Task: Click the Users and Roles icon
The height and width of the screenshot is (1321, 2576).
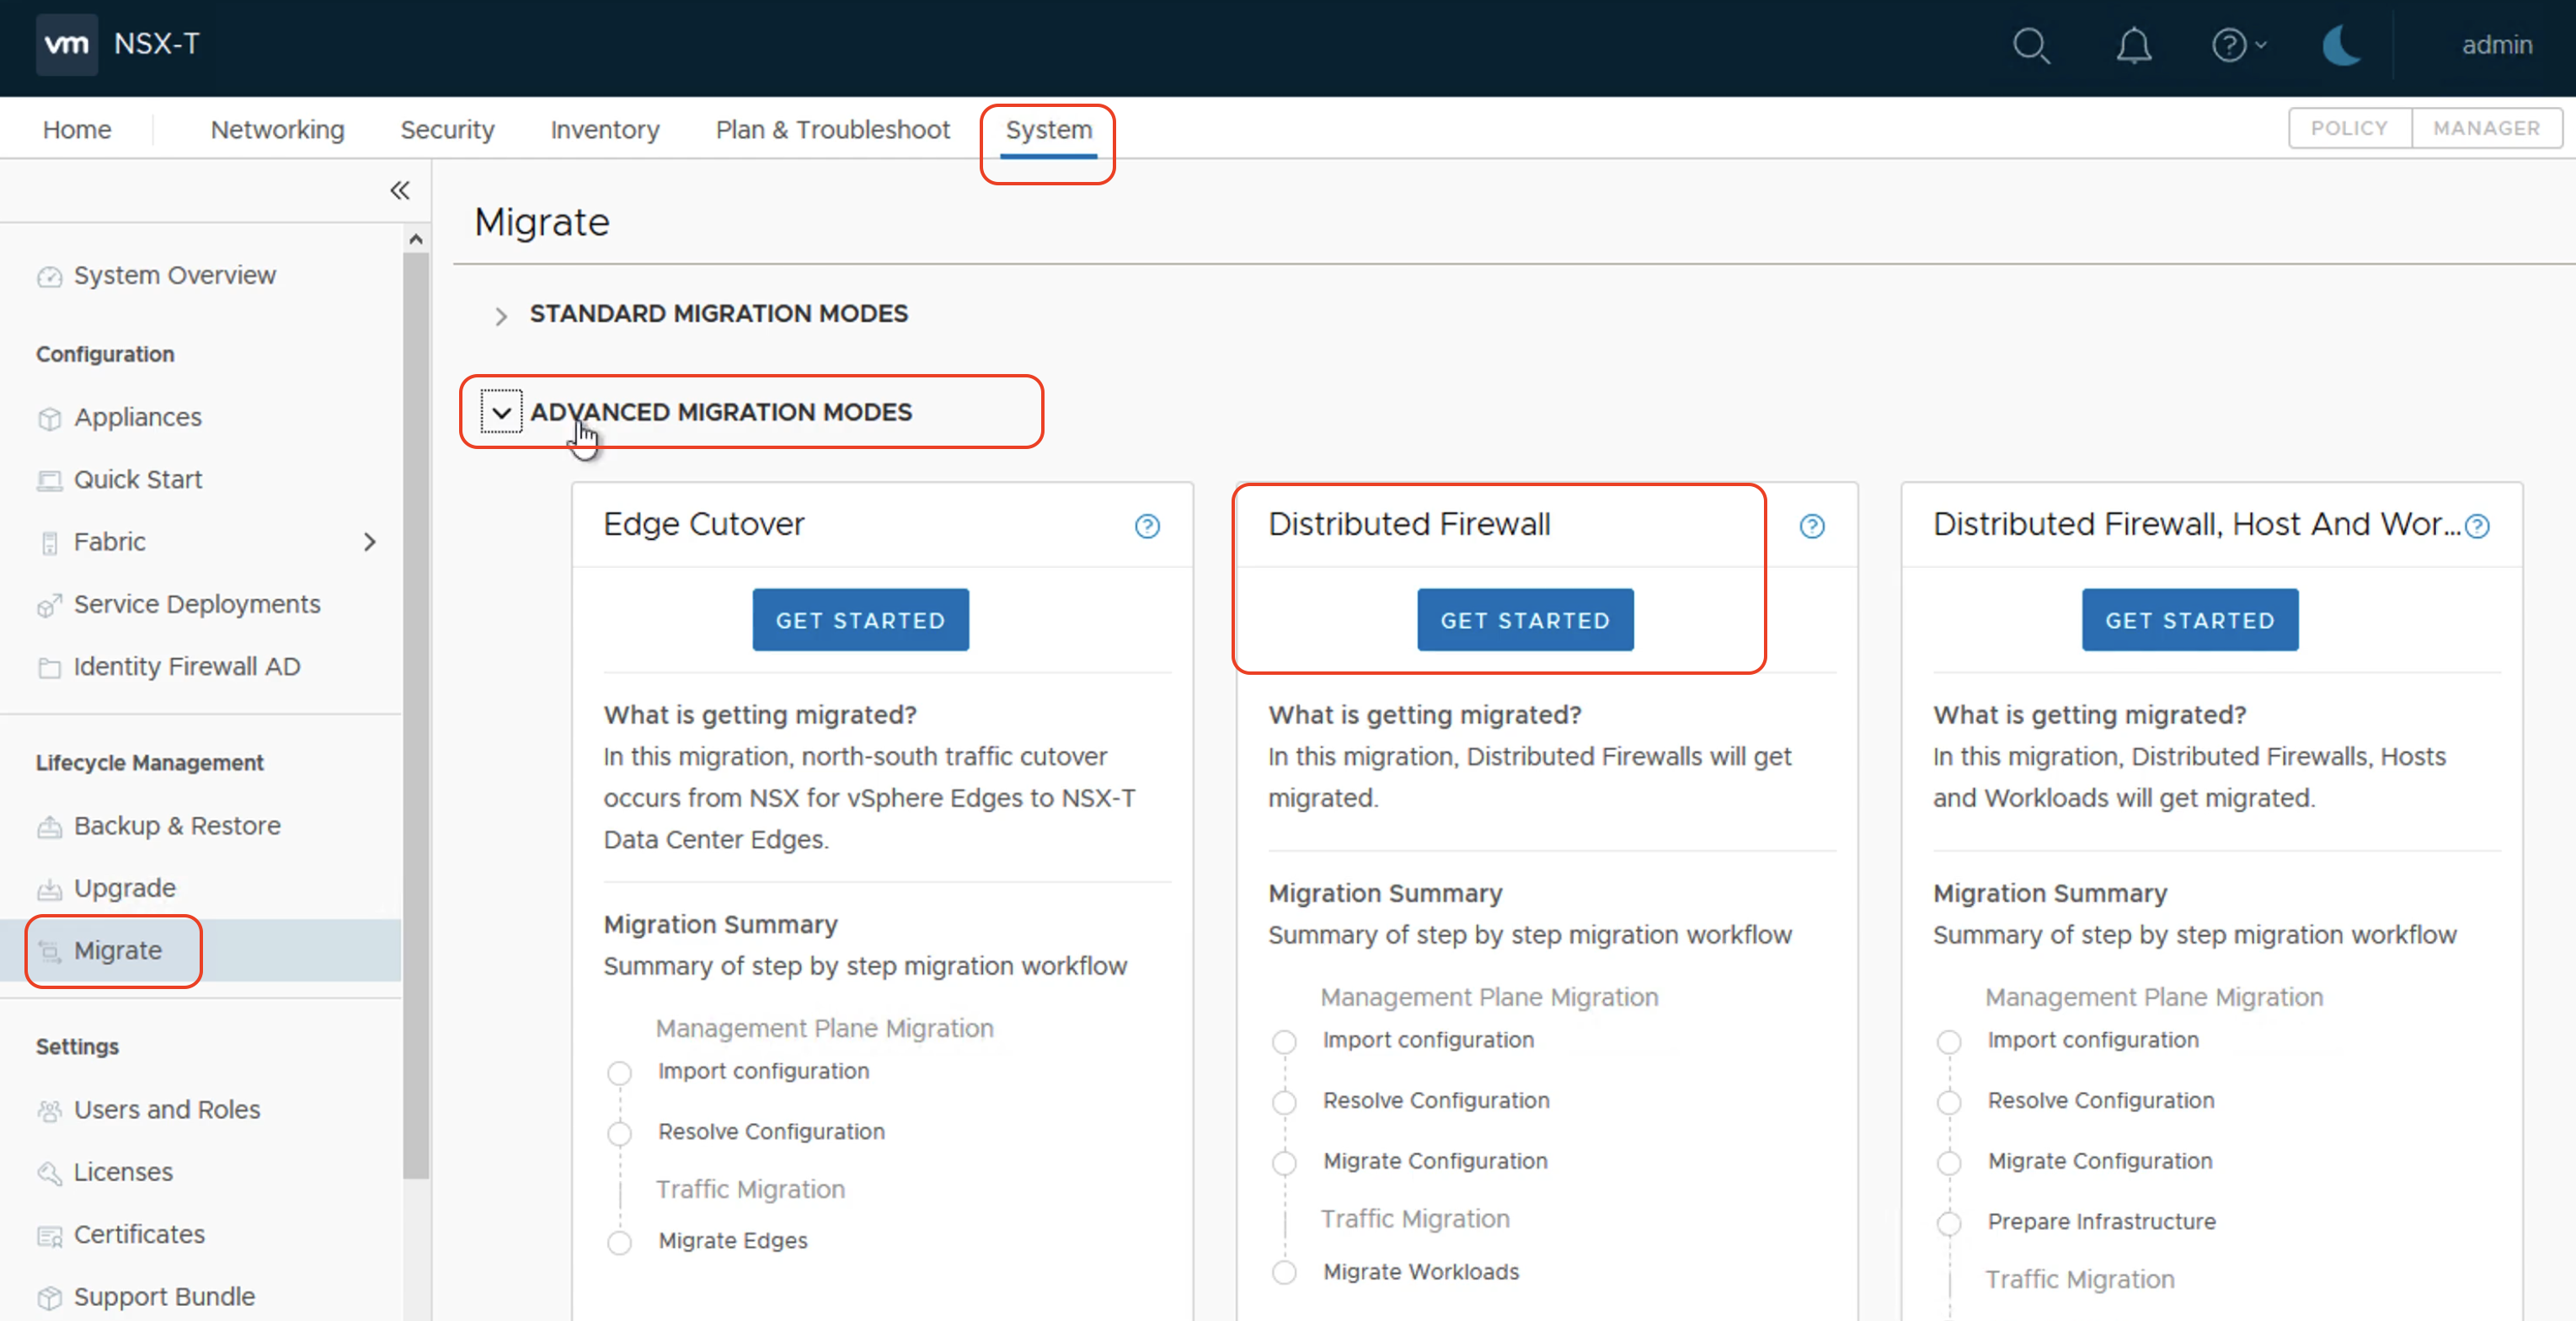Action: click(49, 1111)
